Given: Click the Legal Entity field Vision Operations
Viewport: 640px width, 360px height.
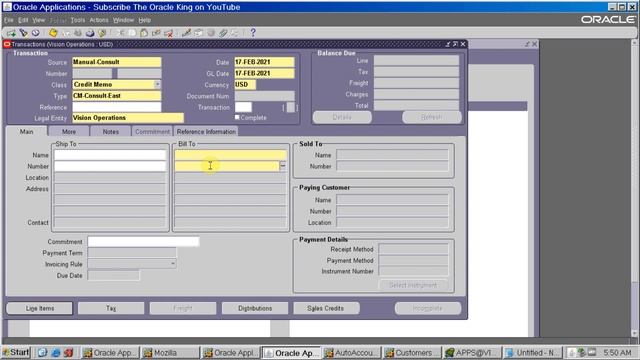Looking at the screenshot, I should [x=128, y=118].
